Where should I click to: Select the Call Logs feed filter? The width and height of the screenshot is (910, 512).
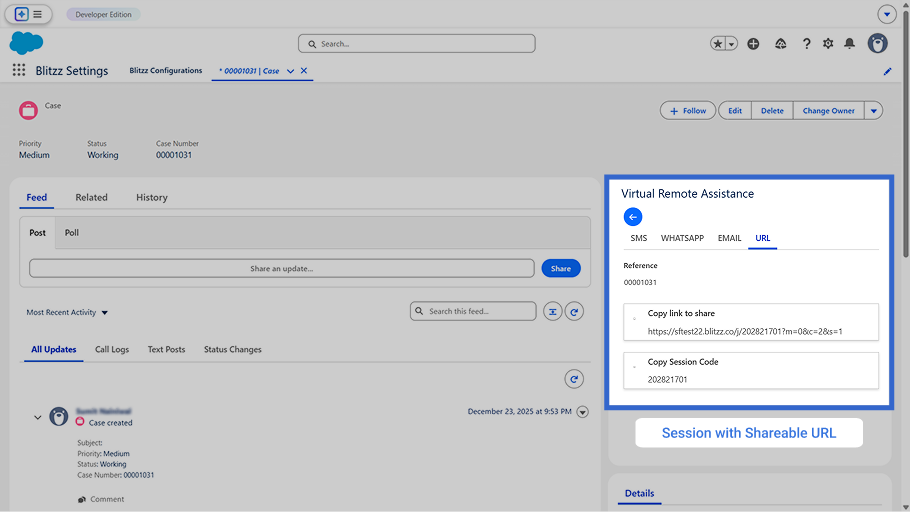pyautogui.click(x=112, y=350)
